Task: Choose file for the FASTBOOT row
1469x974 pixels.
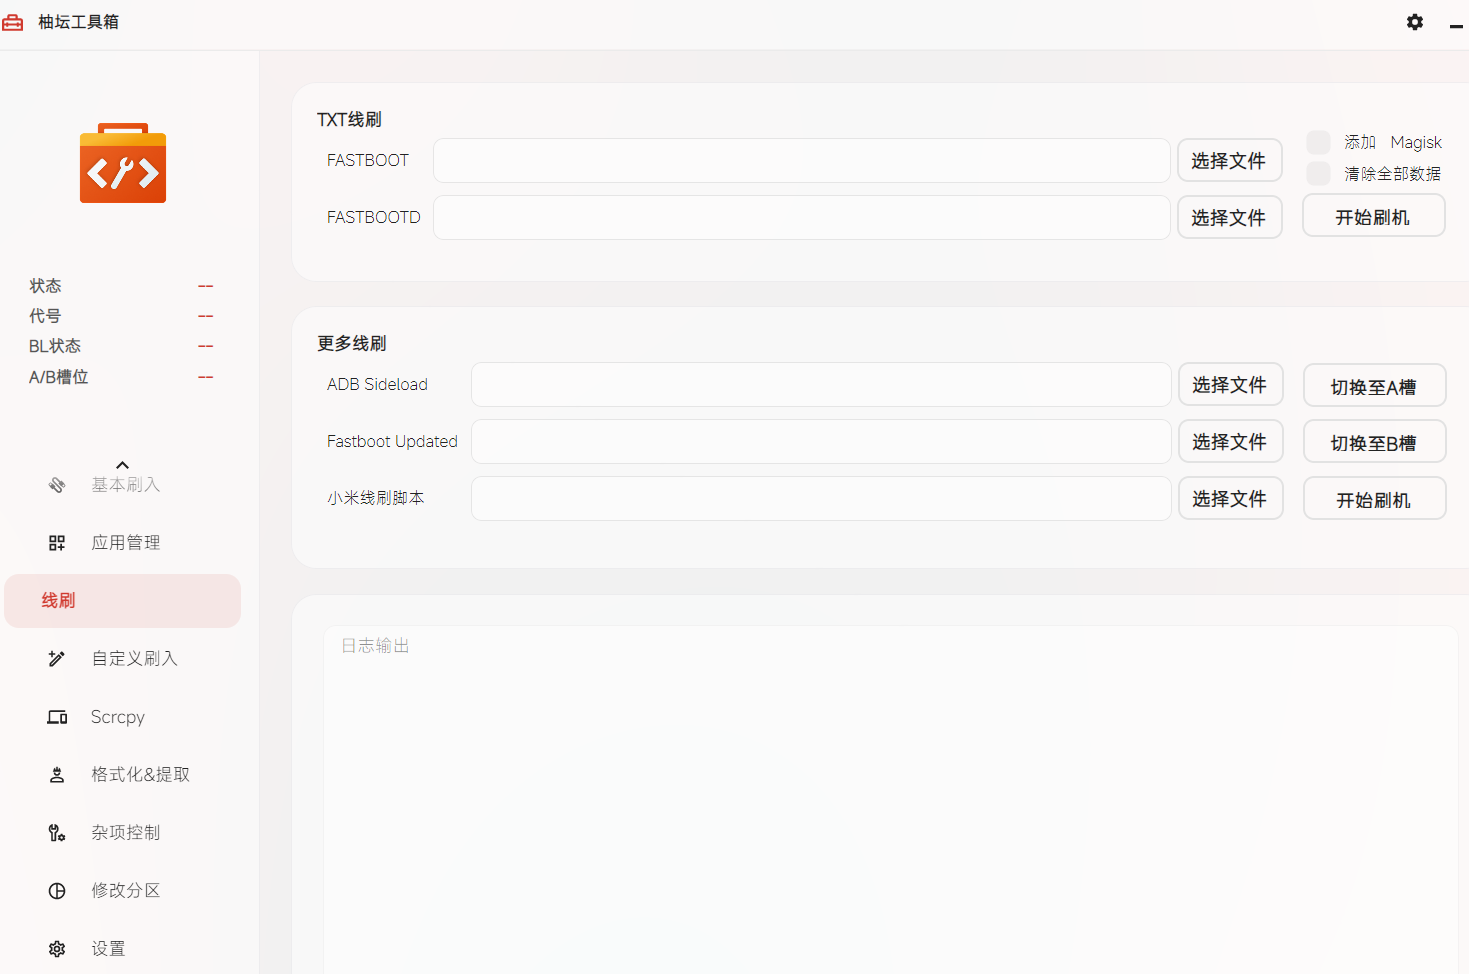Action: [1229, 161]
